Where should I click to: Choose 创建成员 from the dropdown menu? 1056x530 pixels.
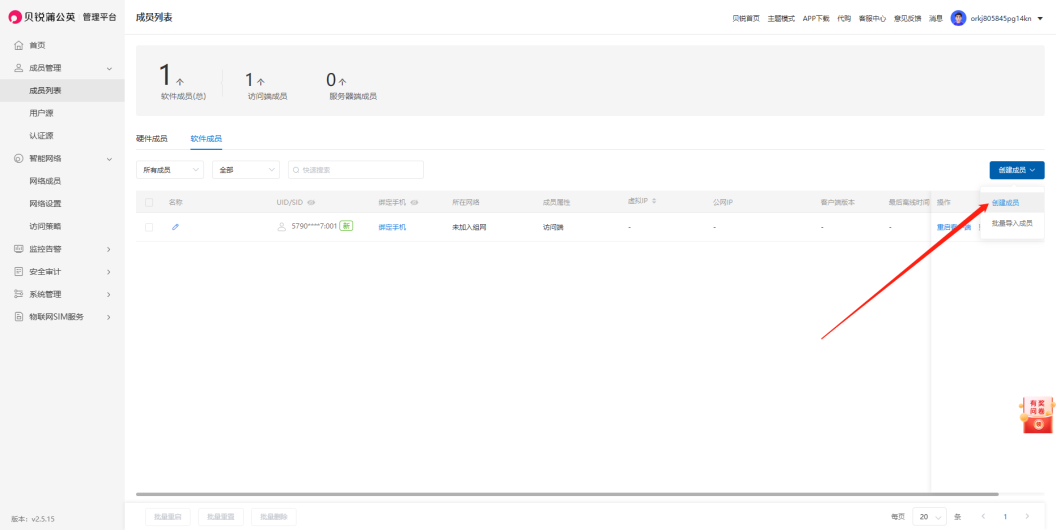1005,202
